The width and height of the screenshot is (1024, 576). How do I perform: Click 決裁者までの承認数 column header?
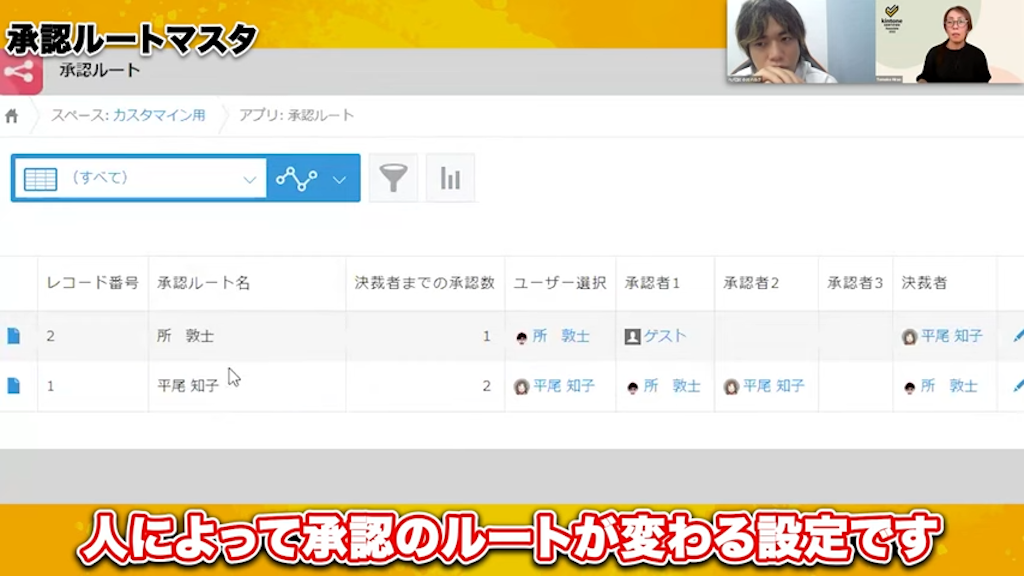coord(424,283)
